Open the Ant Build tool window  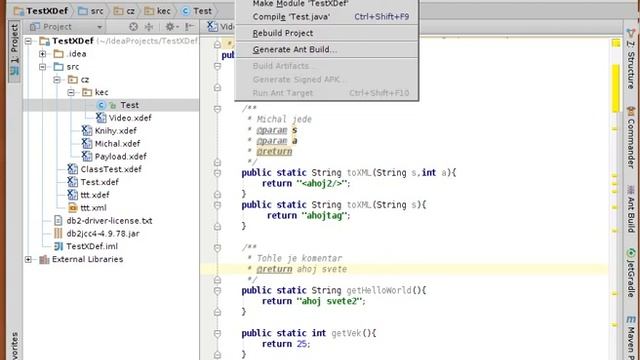(631, 209)
